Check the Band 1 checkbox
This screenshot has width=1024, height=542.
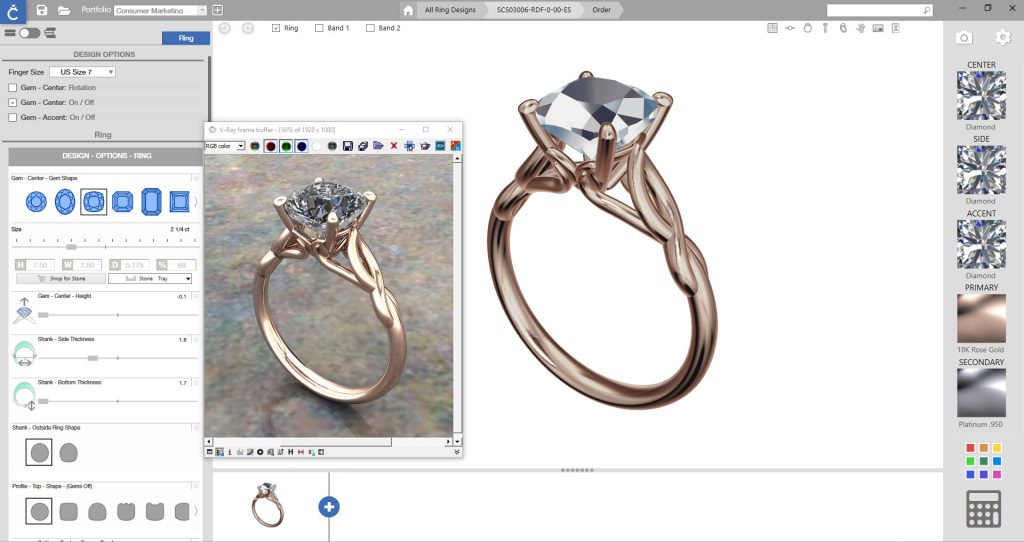[x=319, y=28]
